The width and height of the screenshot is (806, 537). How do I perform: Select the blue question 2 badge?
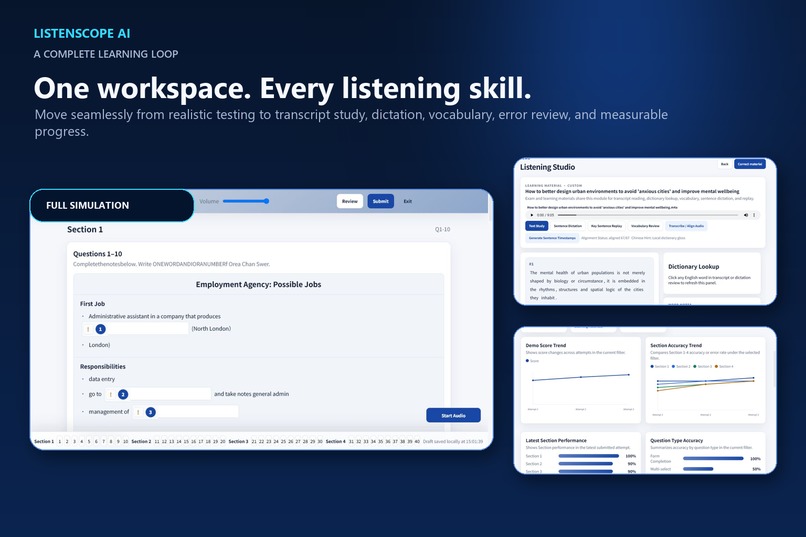click(123, 394)
